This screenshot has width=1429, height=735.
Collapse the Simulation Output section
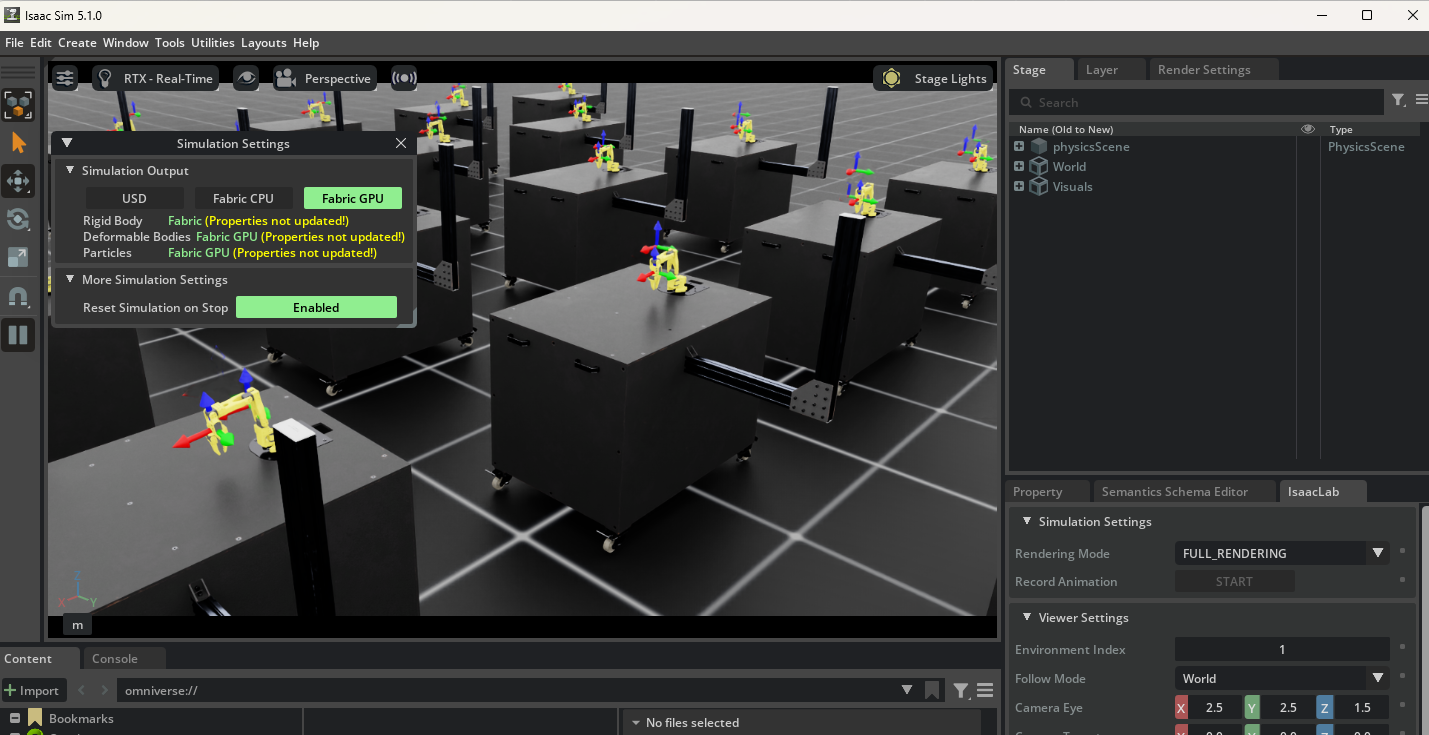(x=70, y=170)
